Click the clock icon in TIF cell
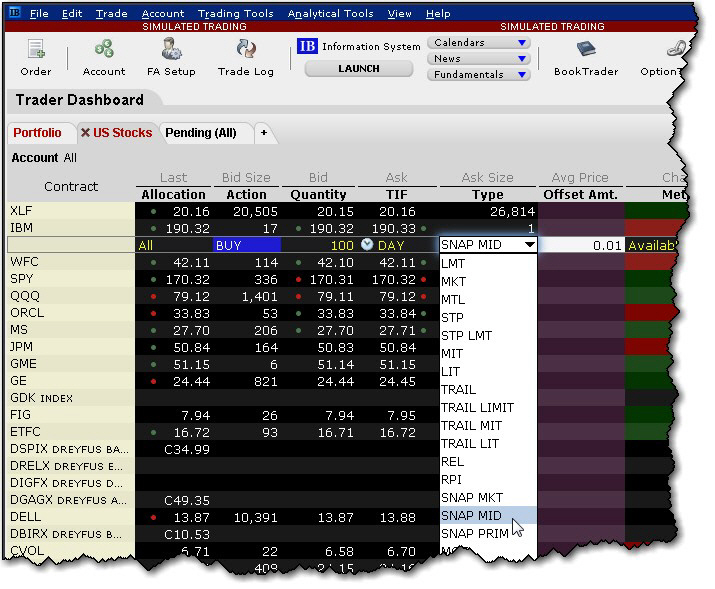The width and height of the screenshot is (715, 589). 367,244
